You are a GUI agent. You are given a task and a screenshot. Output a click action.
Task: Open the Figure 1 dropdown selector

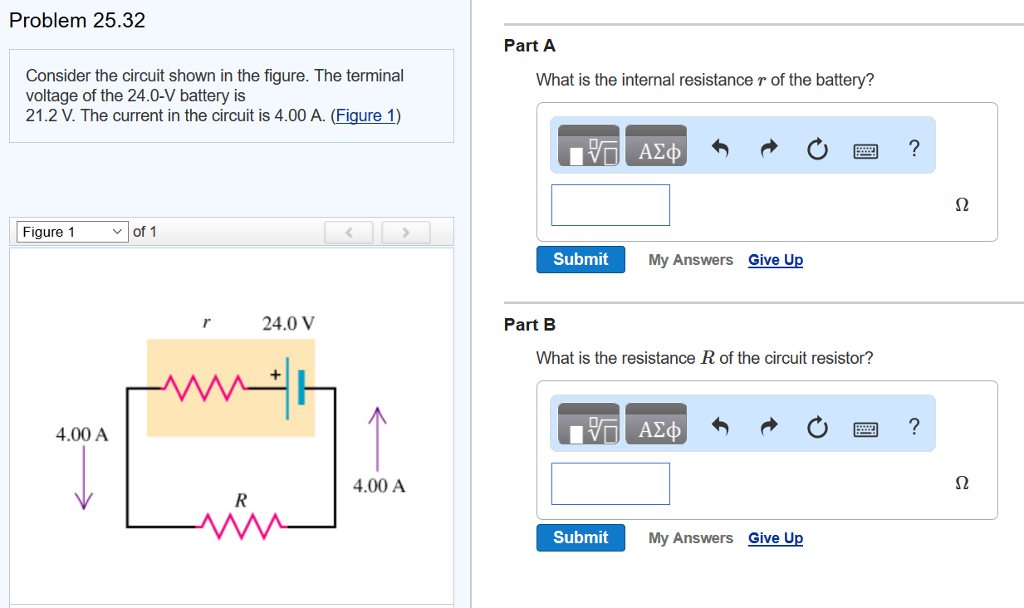[x=68, y=231]
